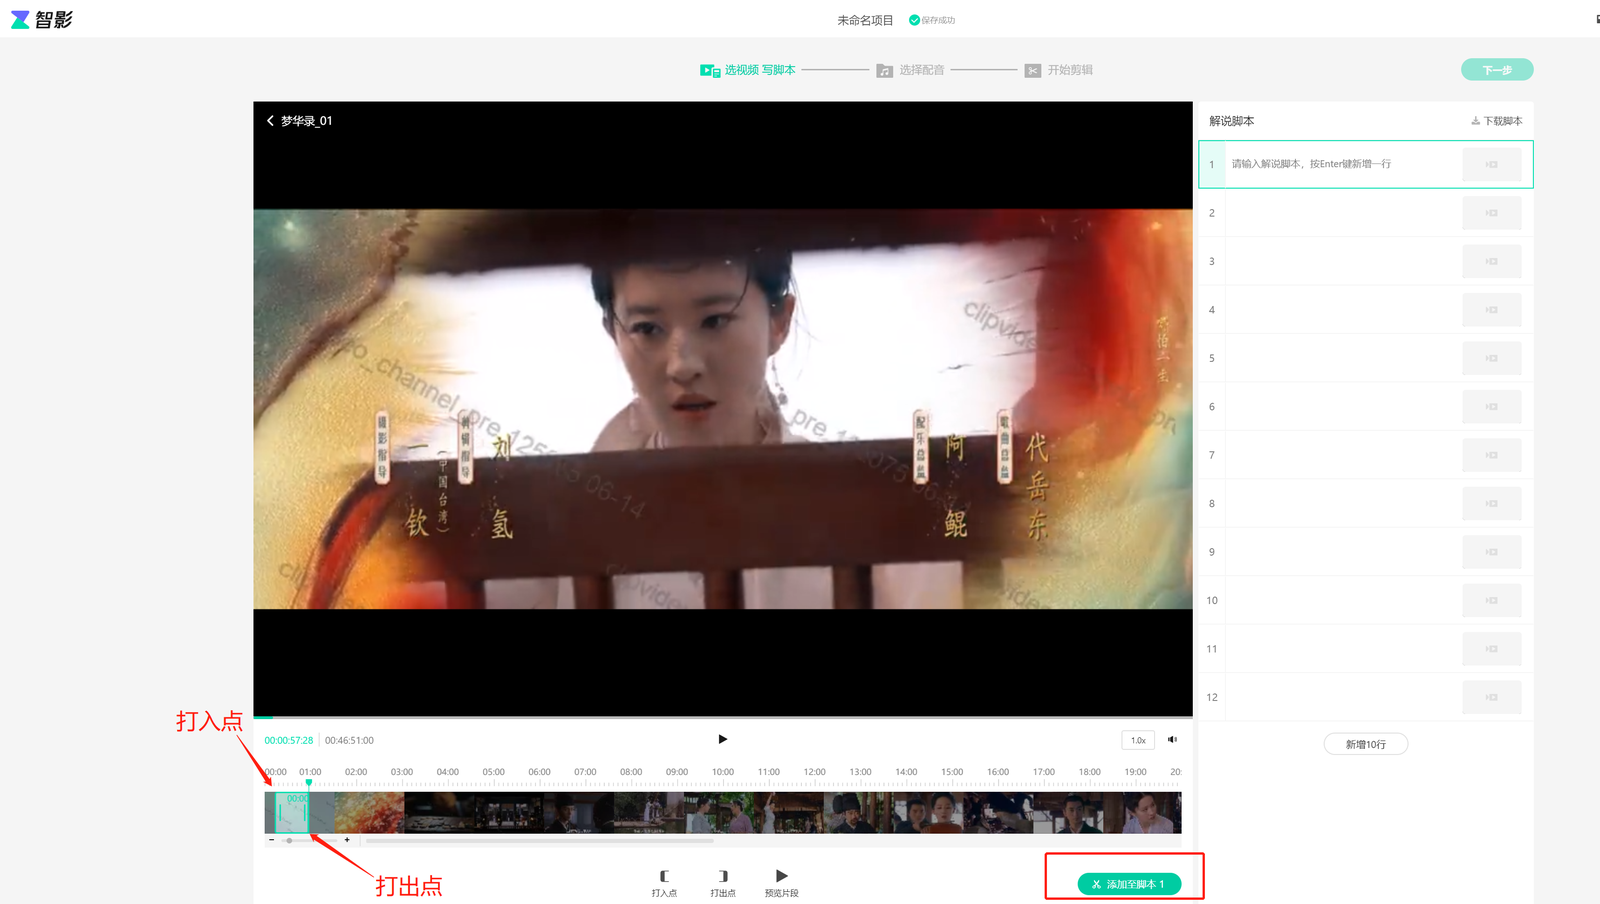Screen dimensions: 1600x904
Task: Play the video with the play button
Action: [722, 739]
